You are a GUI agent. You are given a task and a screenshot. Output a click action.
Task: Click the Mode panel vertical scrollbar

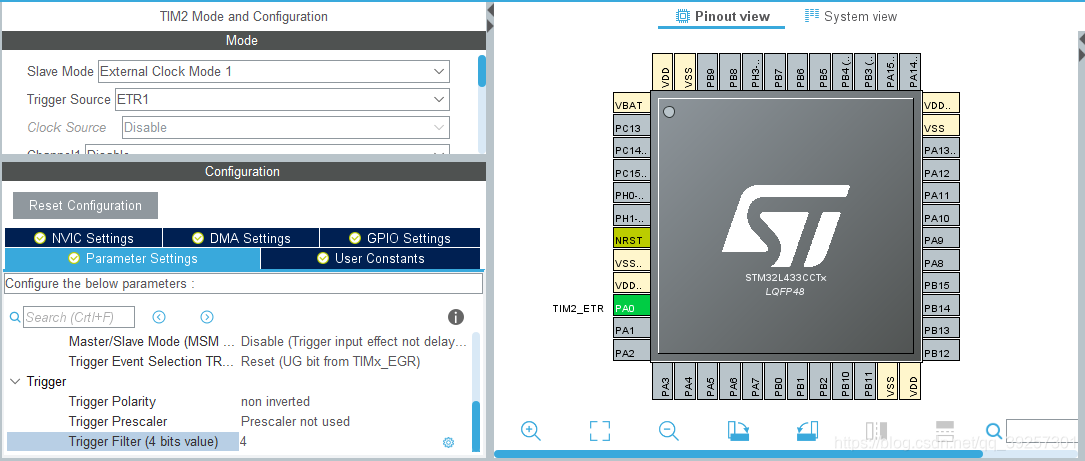482,71
